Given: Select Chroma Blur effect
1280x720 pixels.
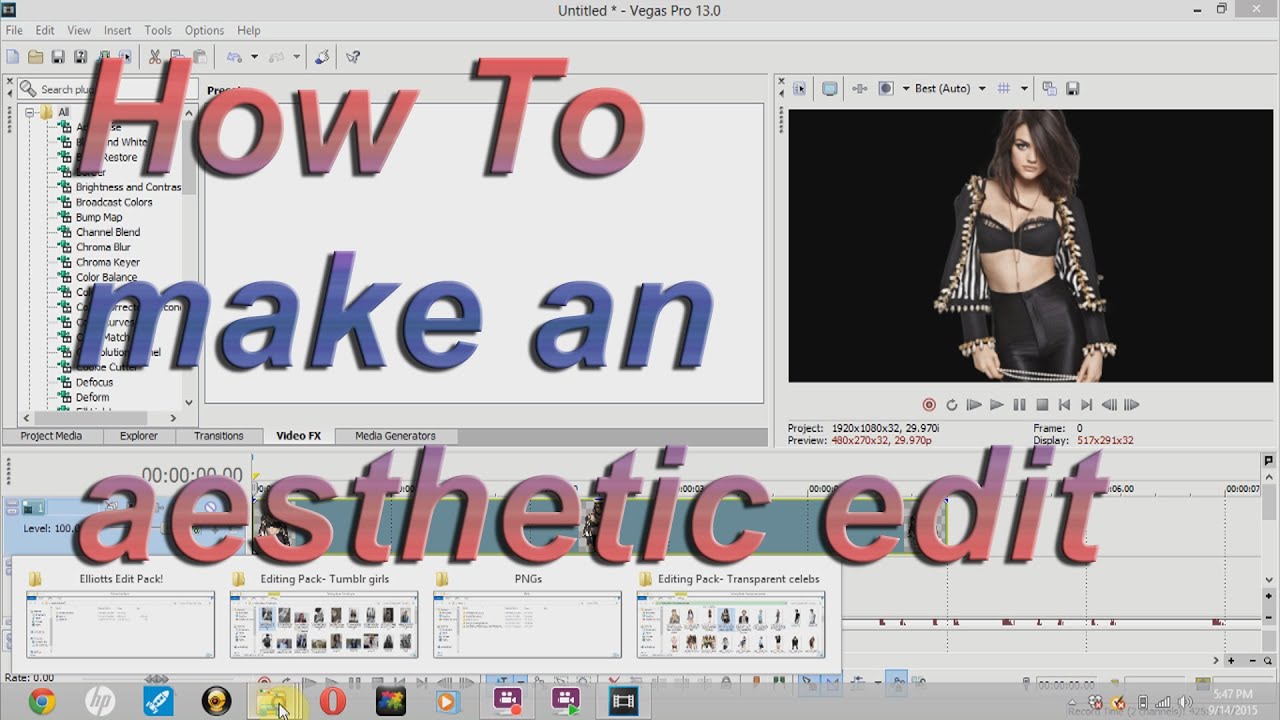Looking at the screenshot, I should 103,247.
